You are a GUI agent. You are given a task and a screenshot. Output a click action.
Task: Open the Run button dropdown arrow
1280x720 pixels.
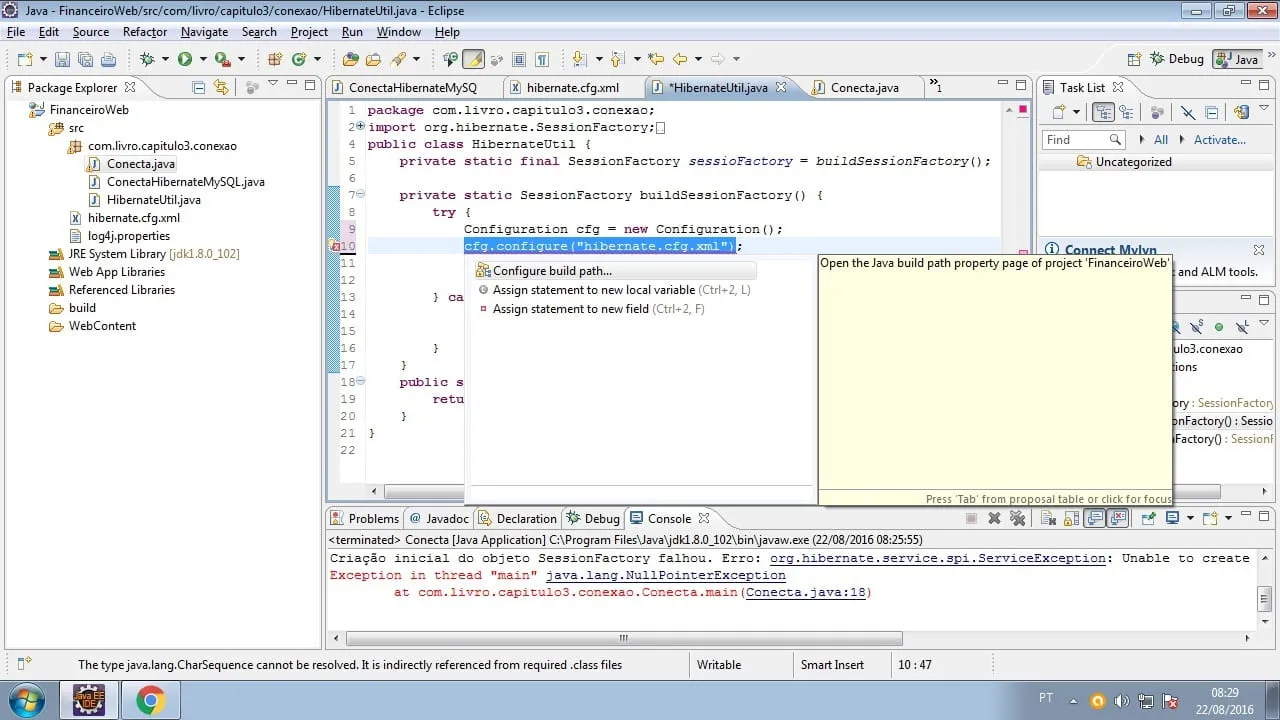pyautogui.click(x=202, y=60)
